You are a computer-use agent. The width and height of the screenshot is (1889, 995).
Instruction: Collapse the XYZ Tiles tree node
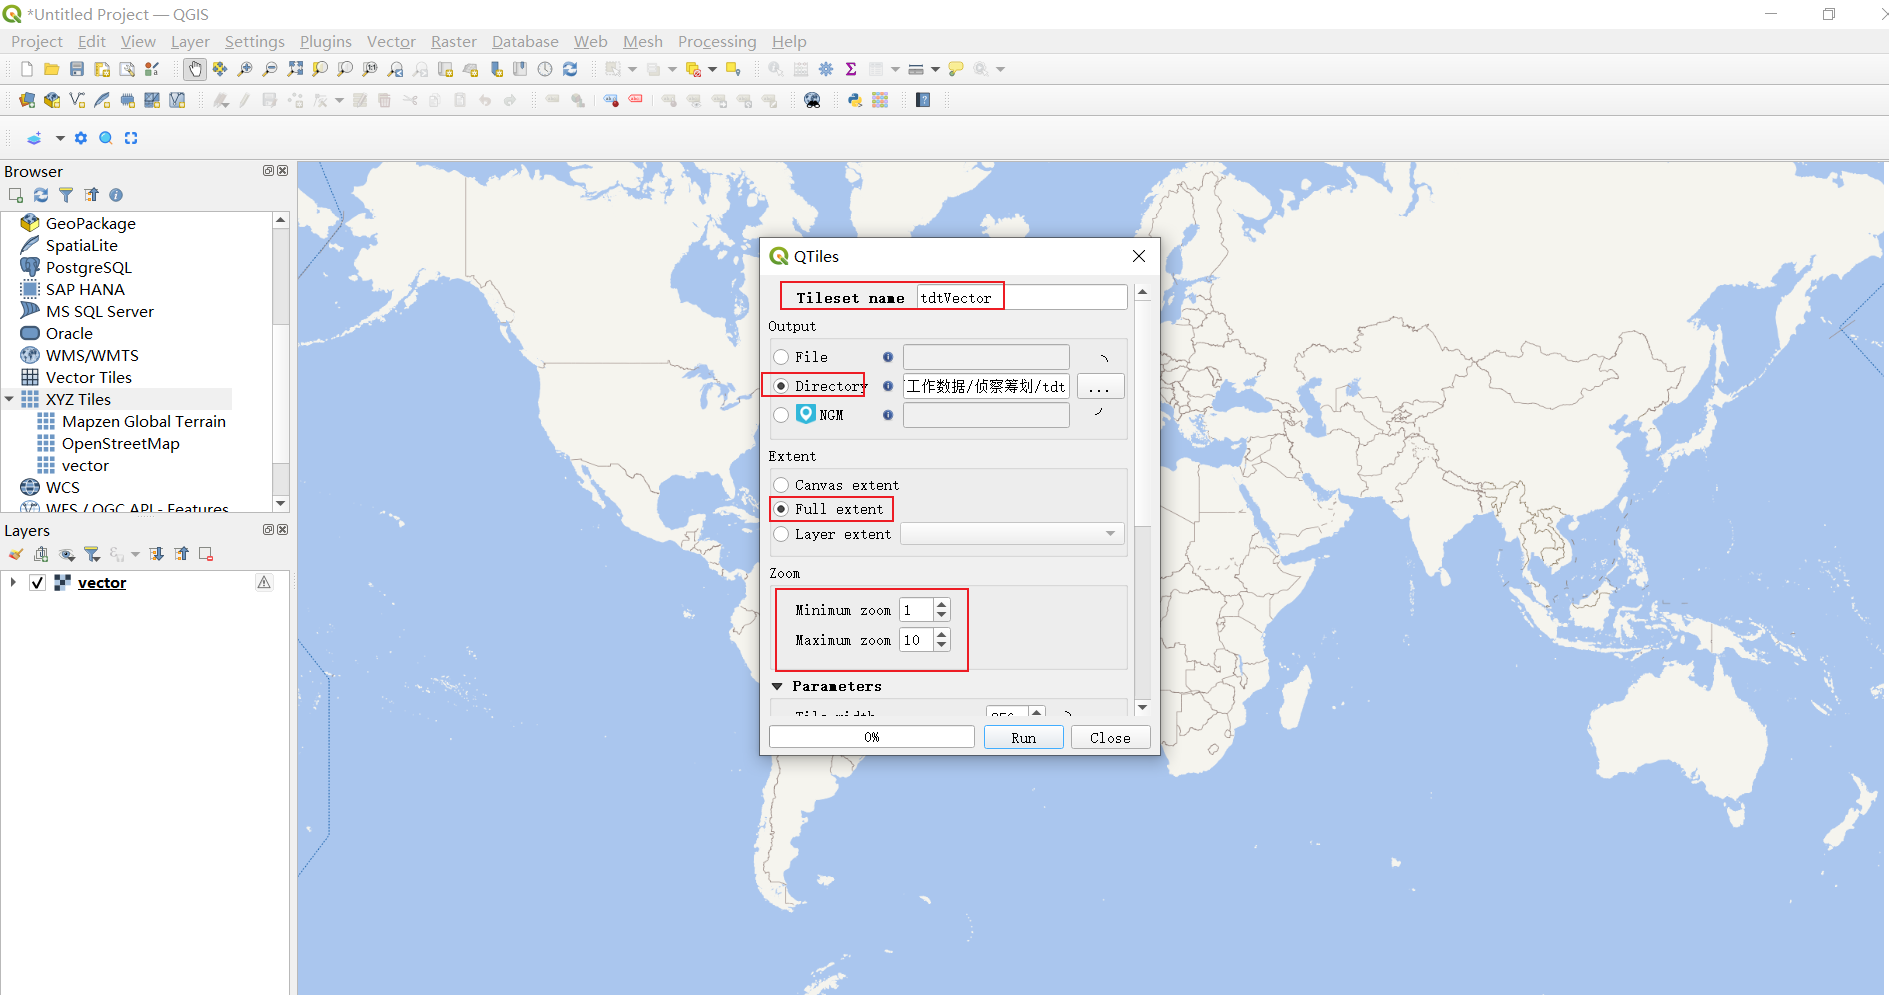click(9, 399)
